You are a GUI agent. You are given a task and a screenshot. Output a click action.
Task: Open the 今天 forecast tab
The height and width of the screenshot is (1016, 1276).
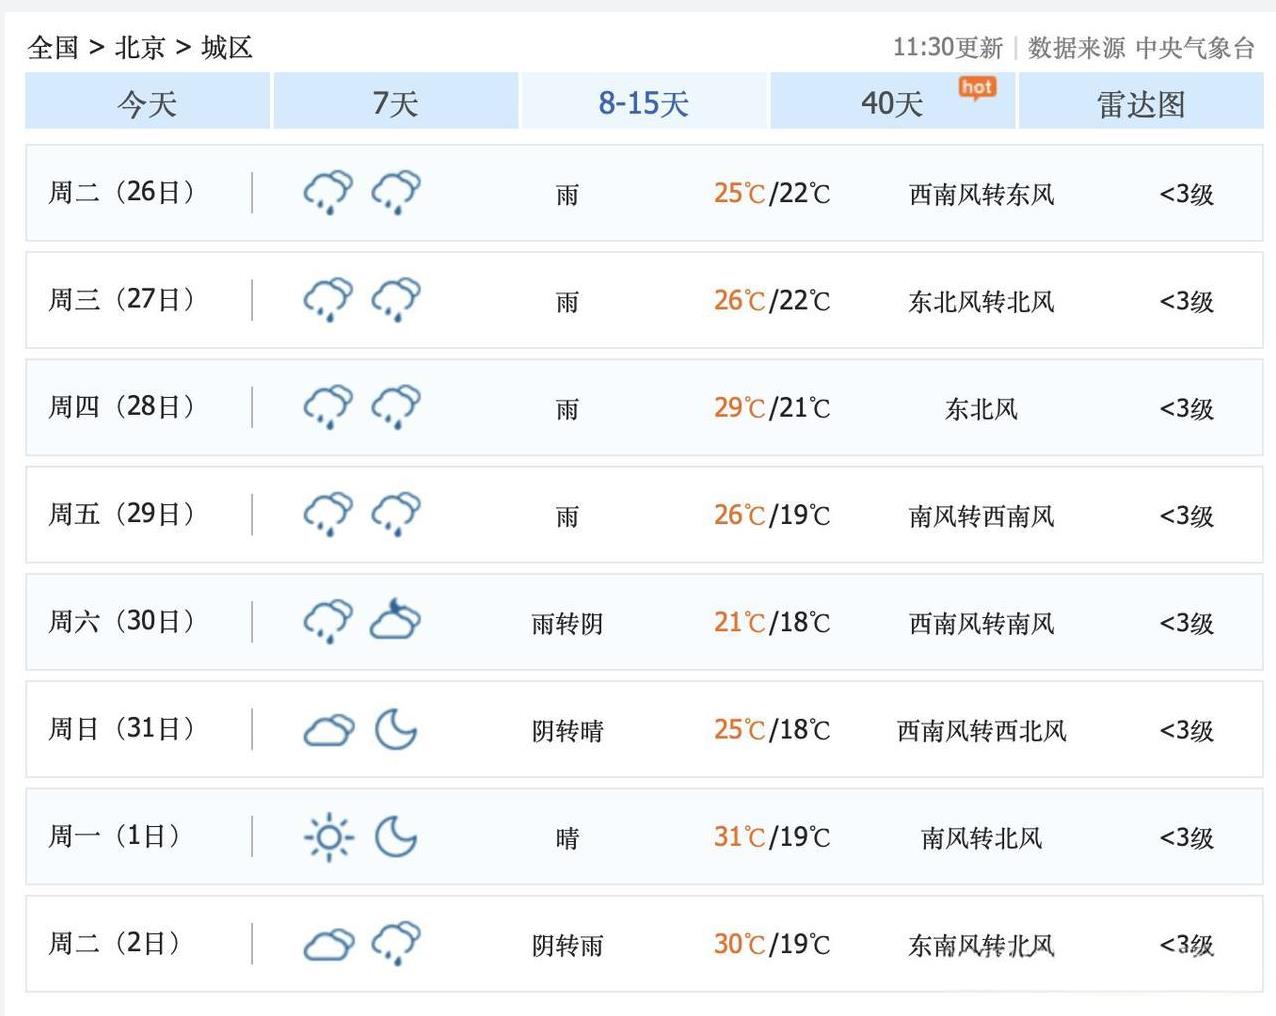pyautogui.click(x=147, y=103)
